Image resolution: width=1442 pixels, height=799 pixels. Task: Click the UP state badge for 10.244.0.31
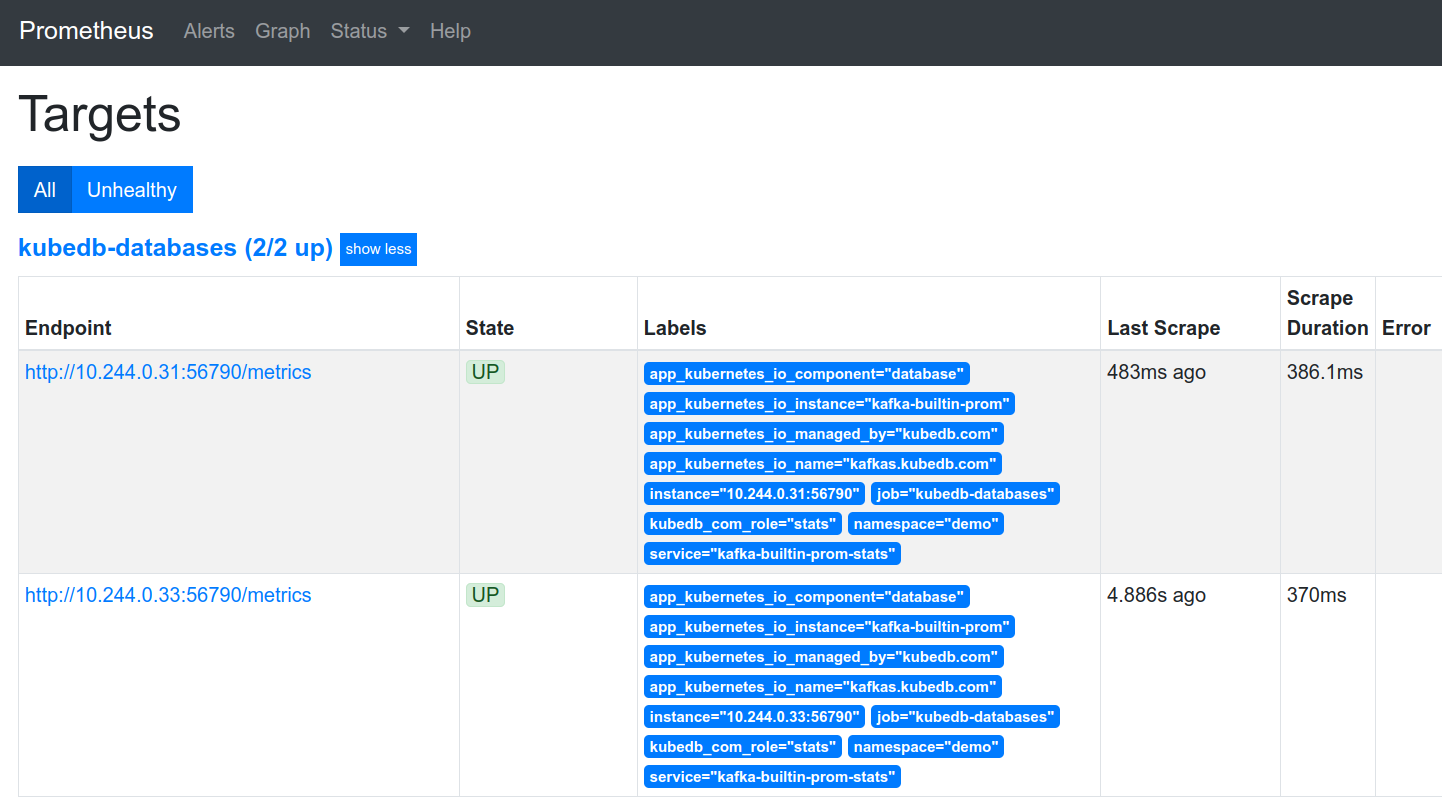pos(485,372)
